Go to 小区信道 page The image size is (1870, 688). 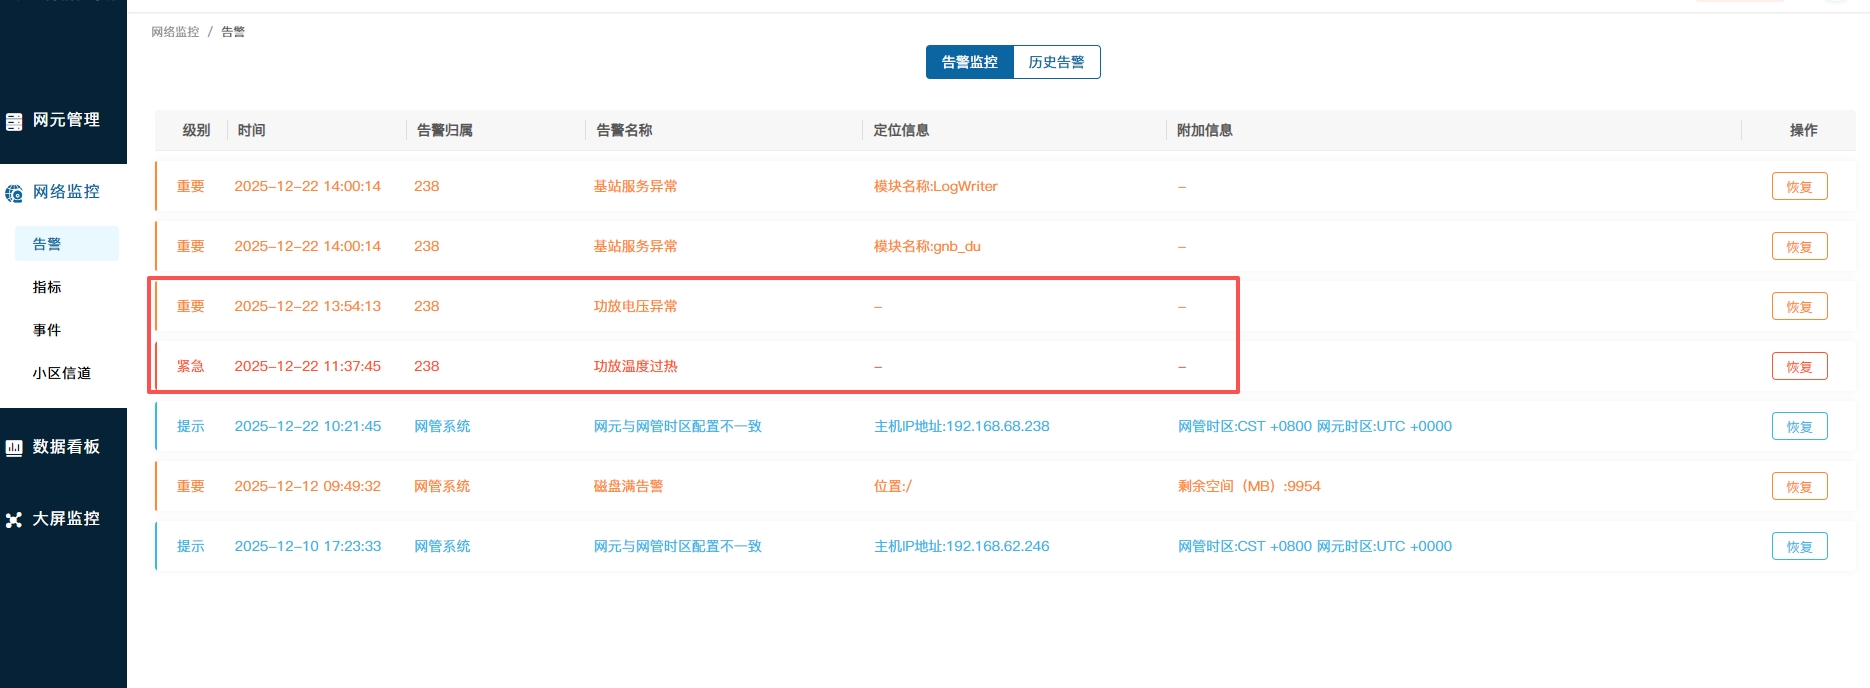point(61,373)
